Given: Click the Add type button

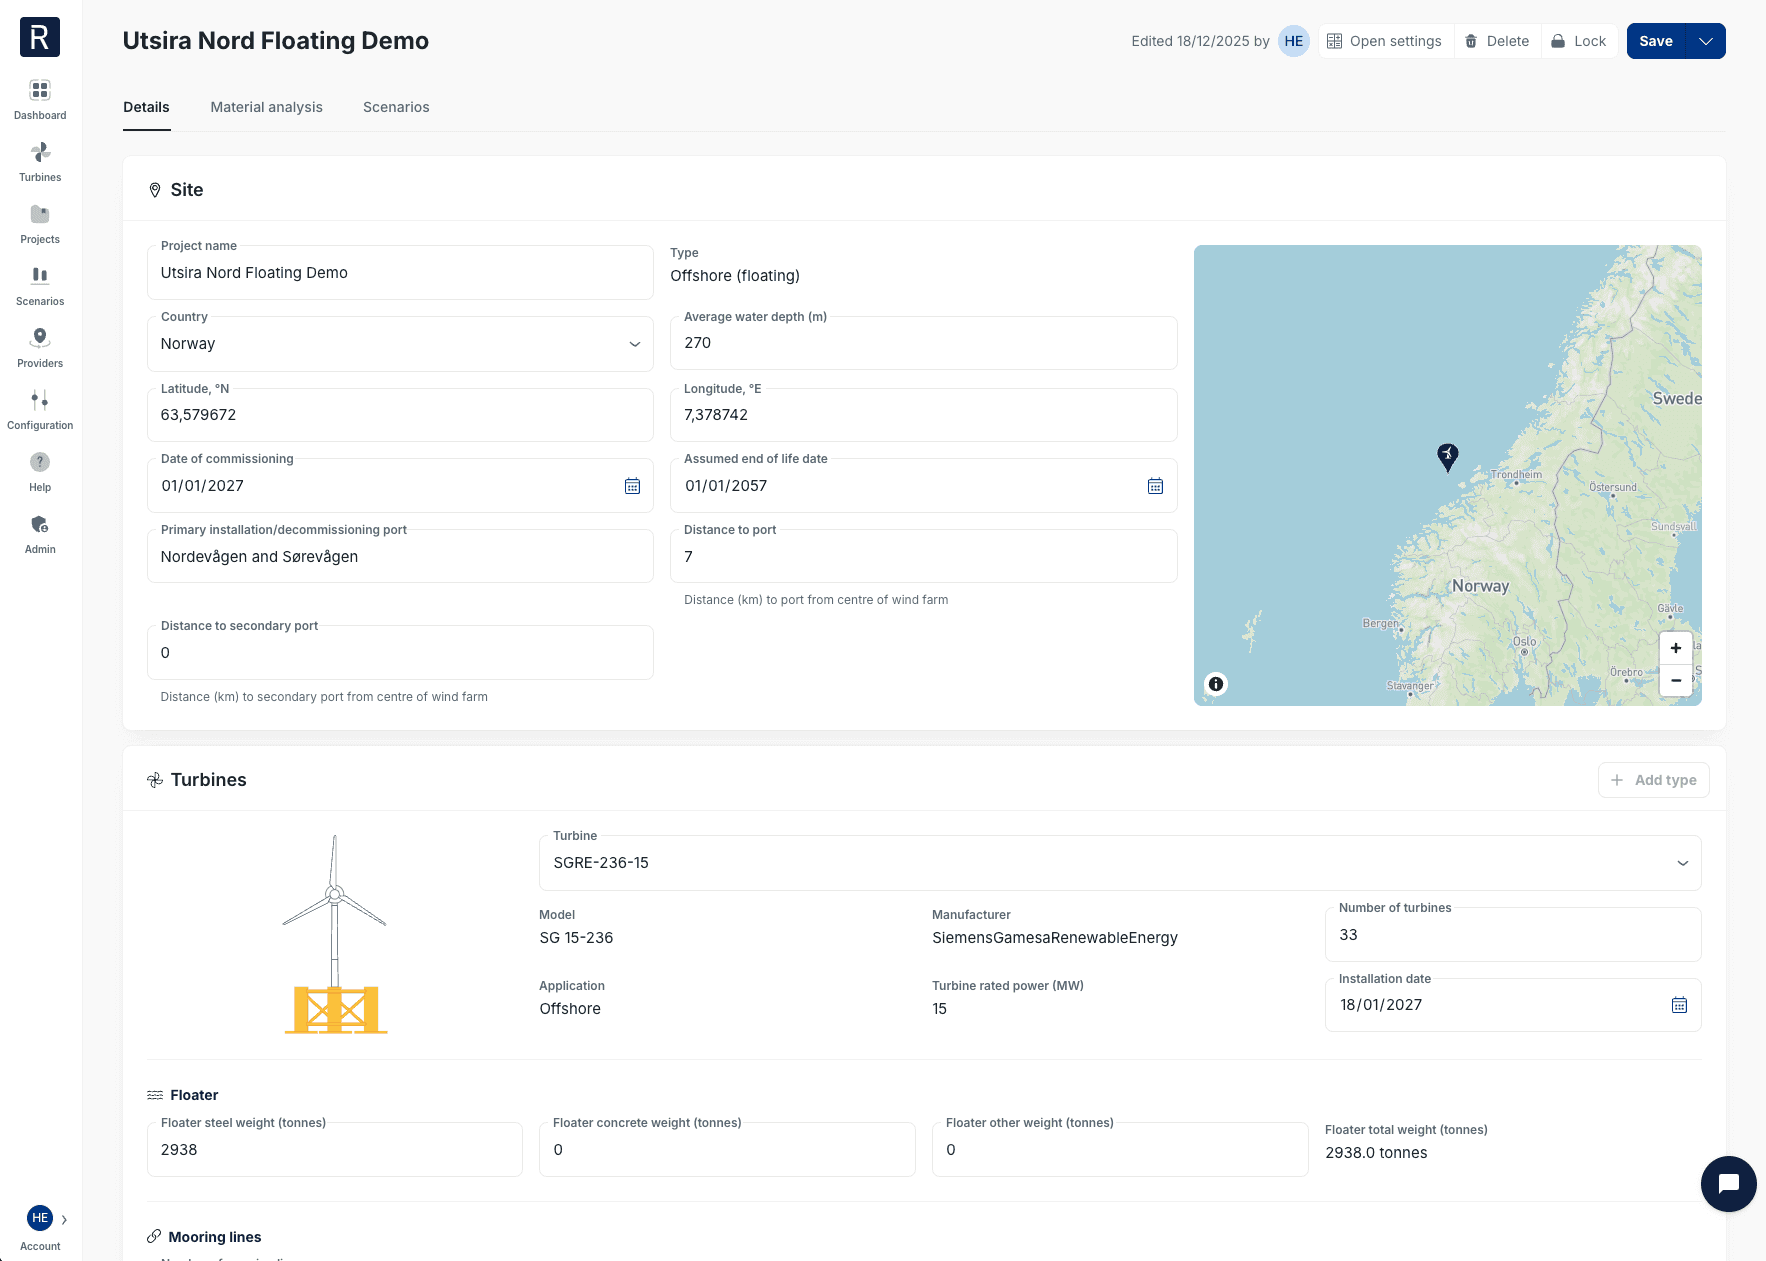Looking at the screenshot, I should pyautogui.click(x=1653, y=780).
